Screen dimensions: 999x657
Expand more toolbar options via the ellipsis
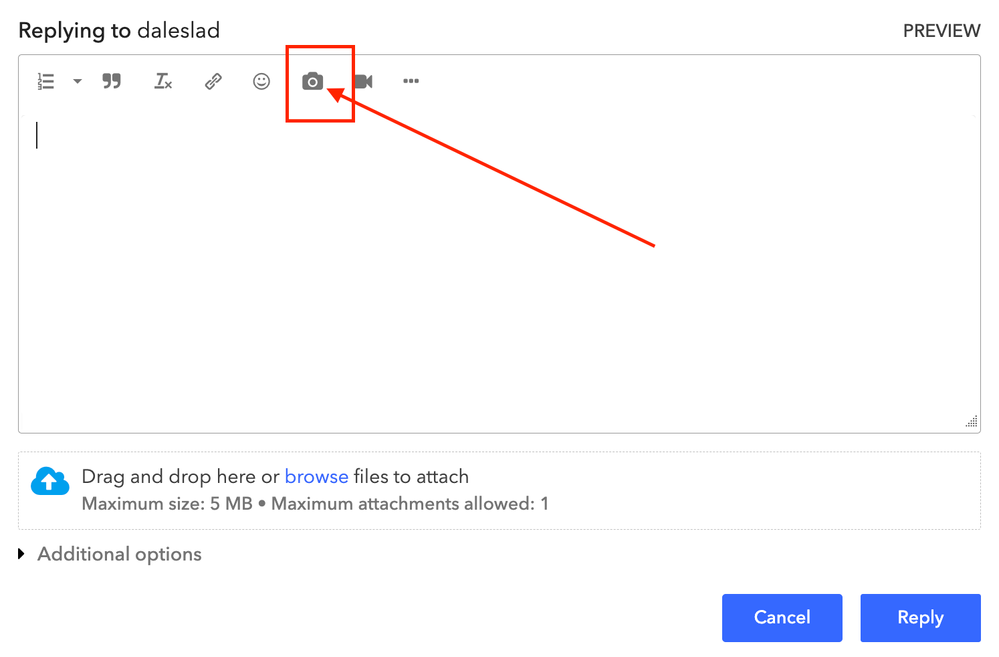click(411, 82)
